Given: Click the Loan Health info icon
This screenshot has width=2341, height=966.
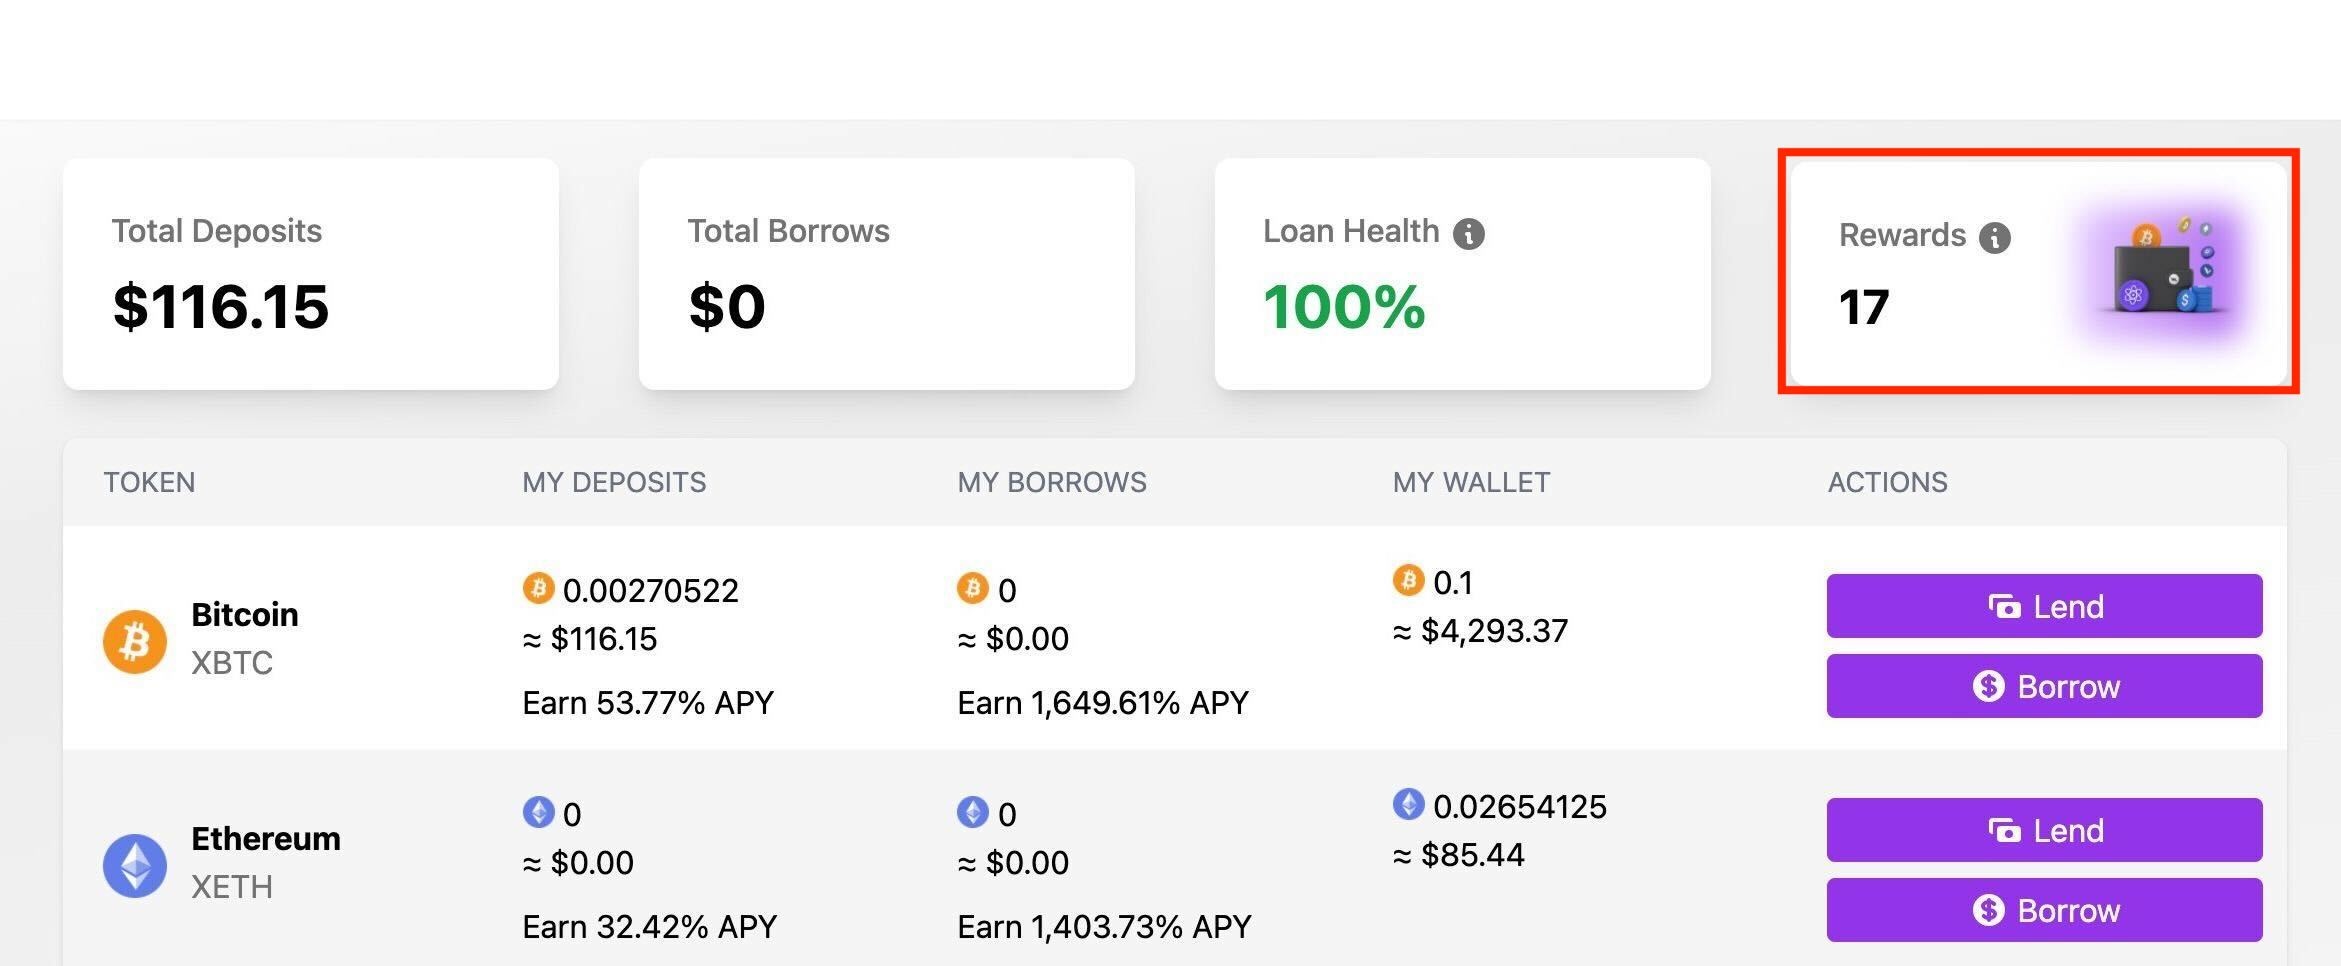Looking at the screenshot, I should 1468,234.
